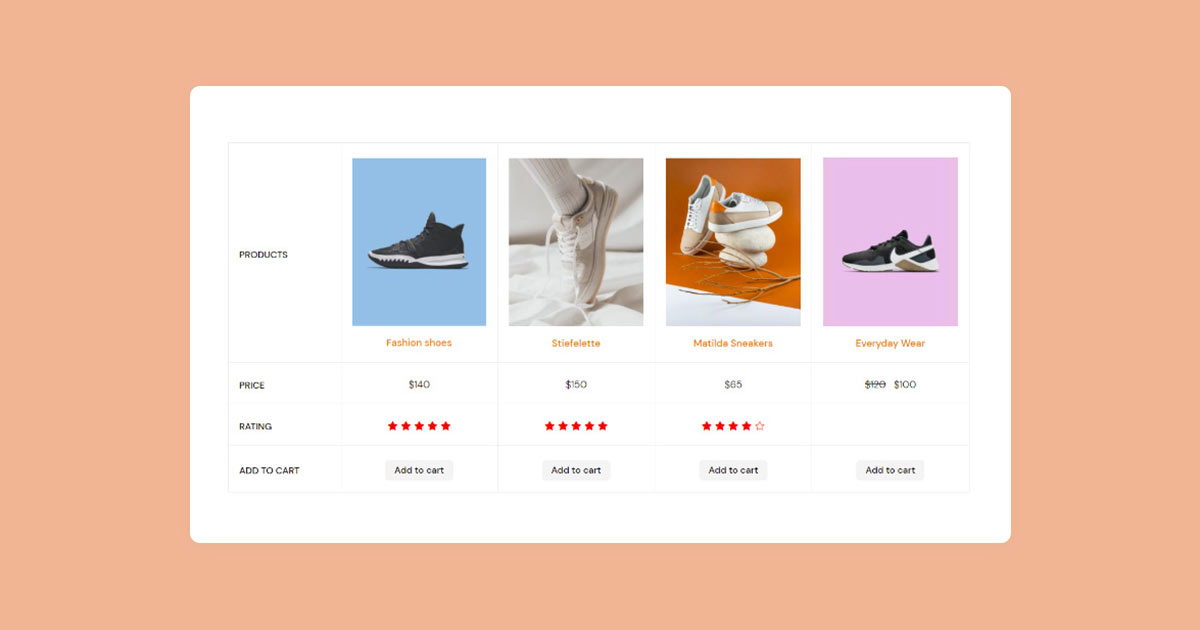The image size is (1200, 630).
Task: View the black high-top sneaker image
Action: tap(419, 242)
